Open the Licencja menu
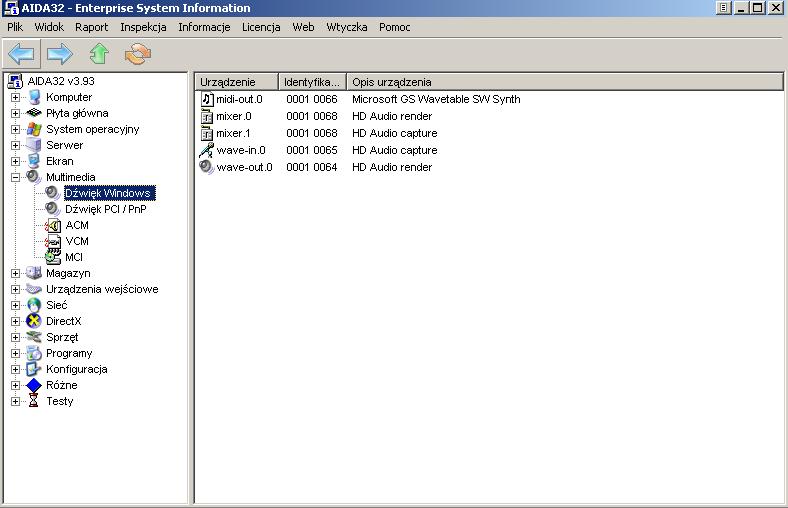 (x=261, y=27)
